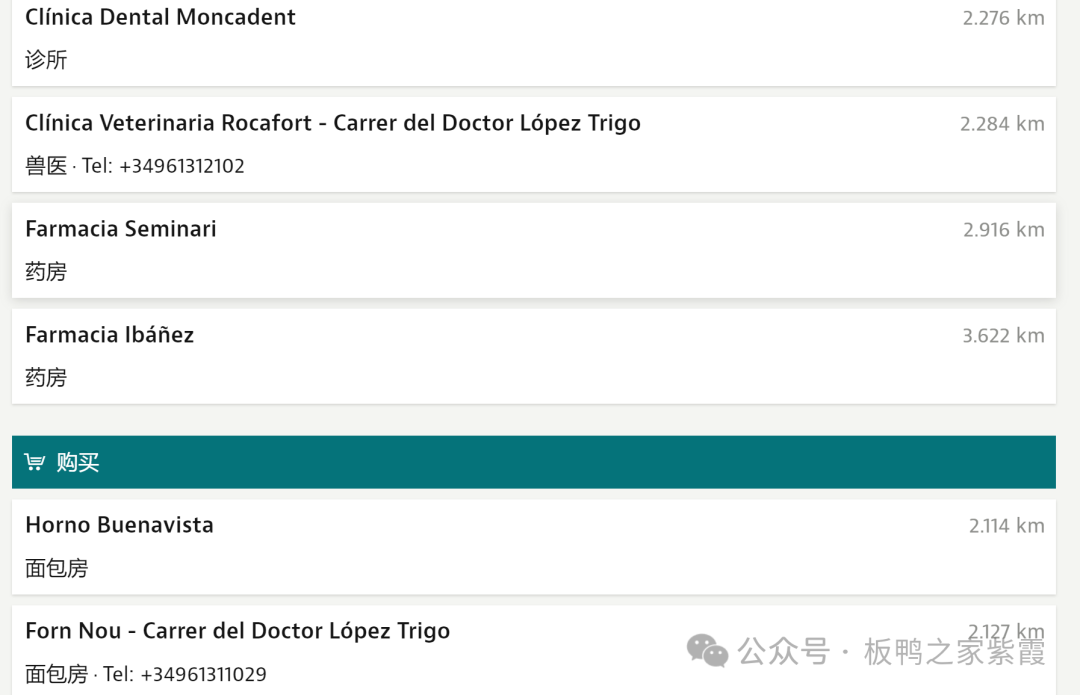This screenshot has width=1080, height=695.
Task: Click the 2.284 km distance label
Action: pos(1002,124)
